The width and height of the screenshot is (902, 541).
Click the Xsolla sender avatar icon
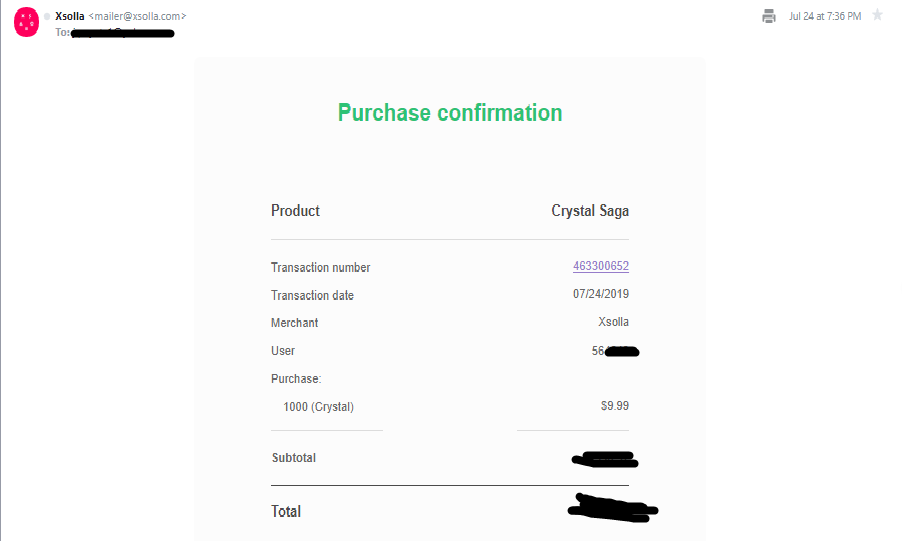[x=26, y=23]
